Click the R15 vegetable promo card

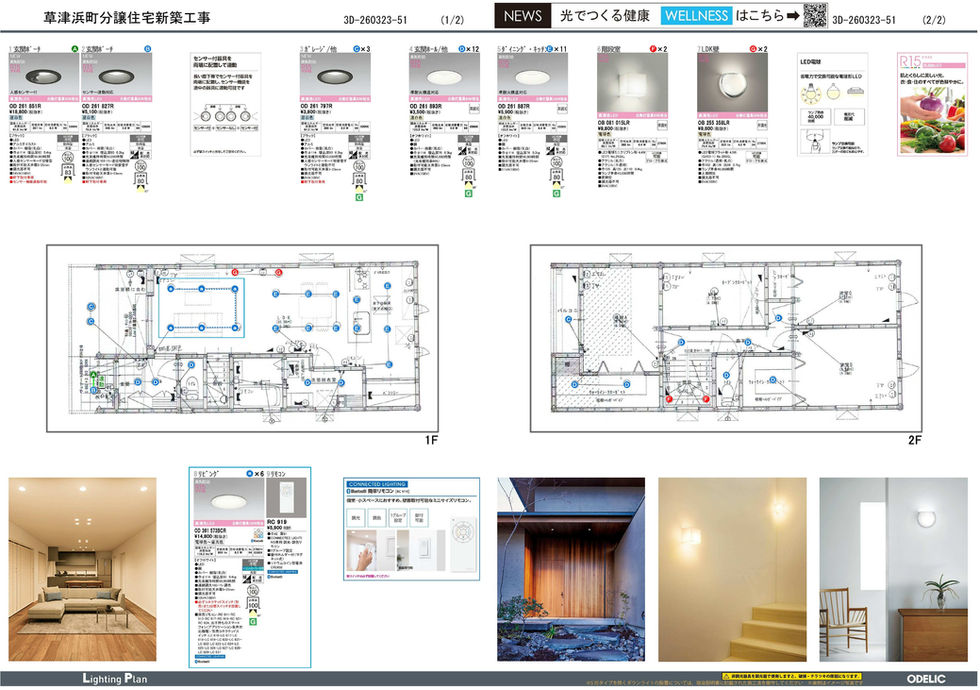coord(932,104)
